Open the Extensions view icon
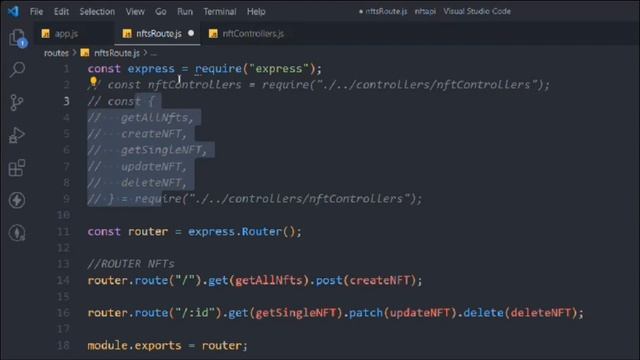Viewport: 640px width, 360px height. (17, 168)
